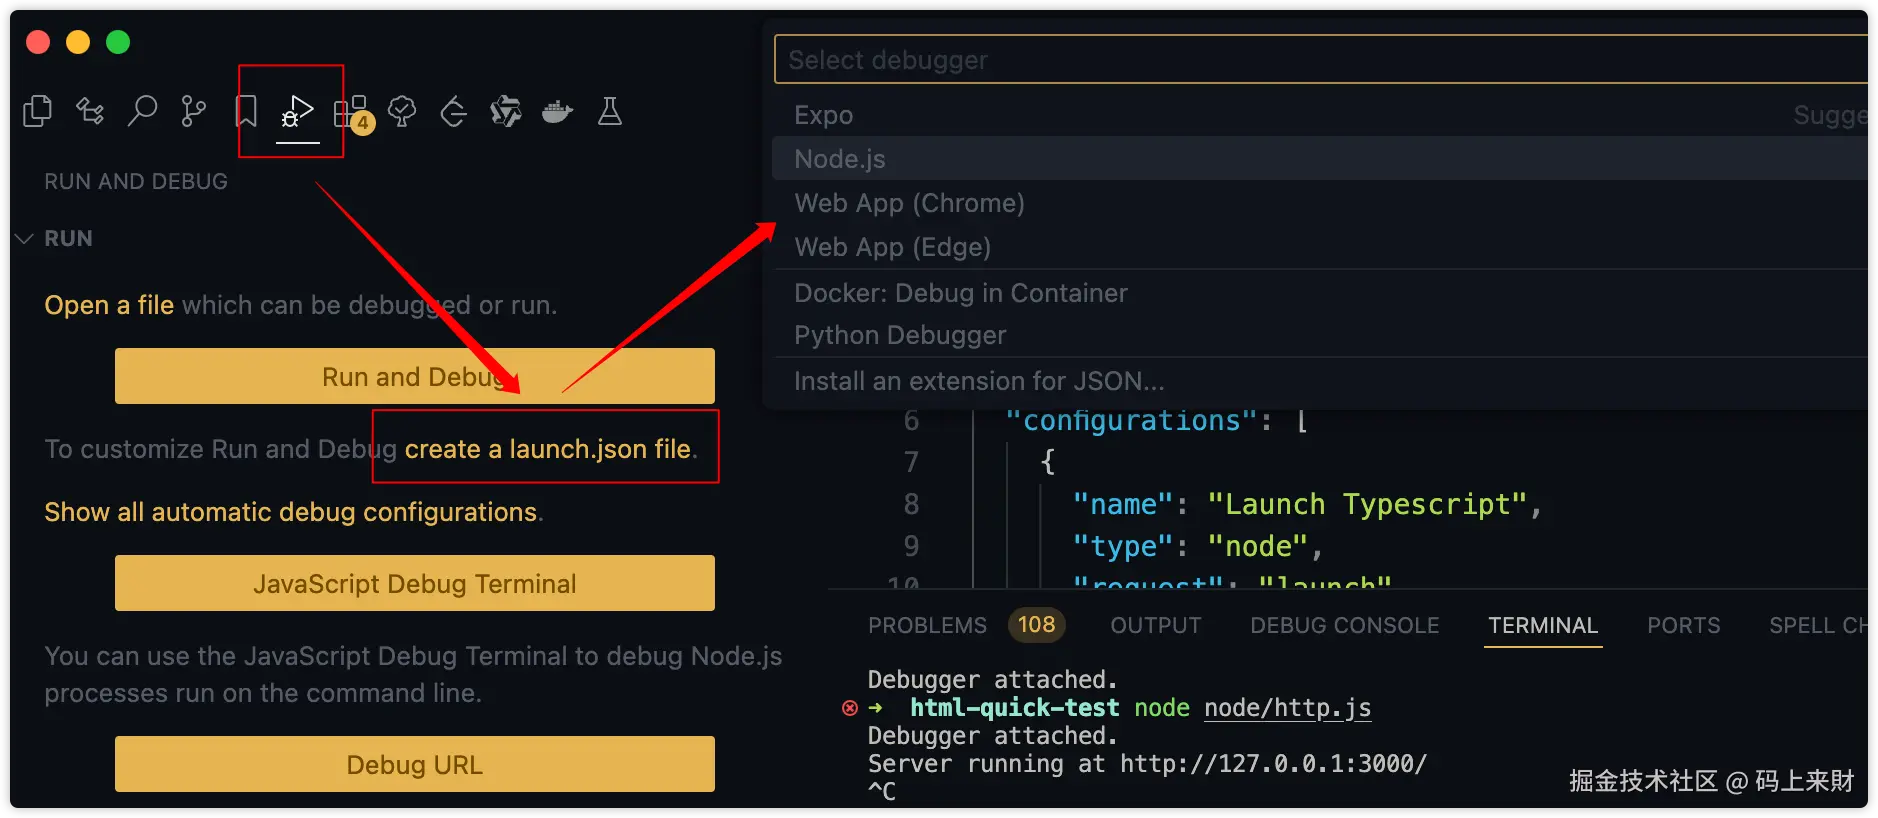Select Python Debugger option

point(1320,335)
